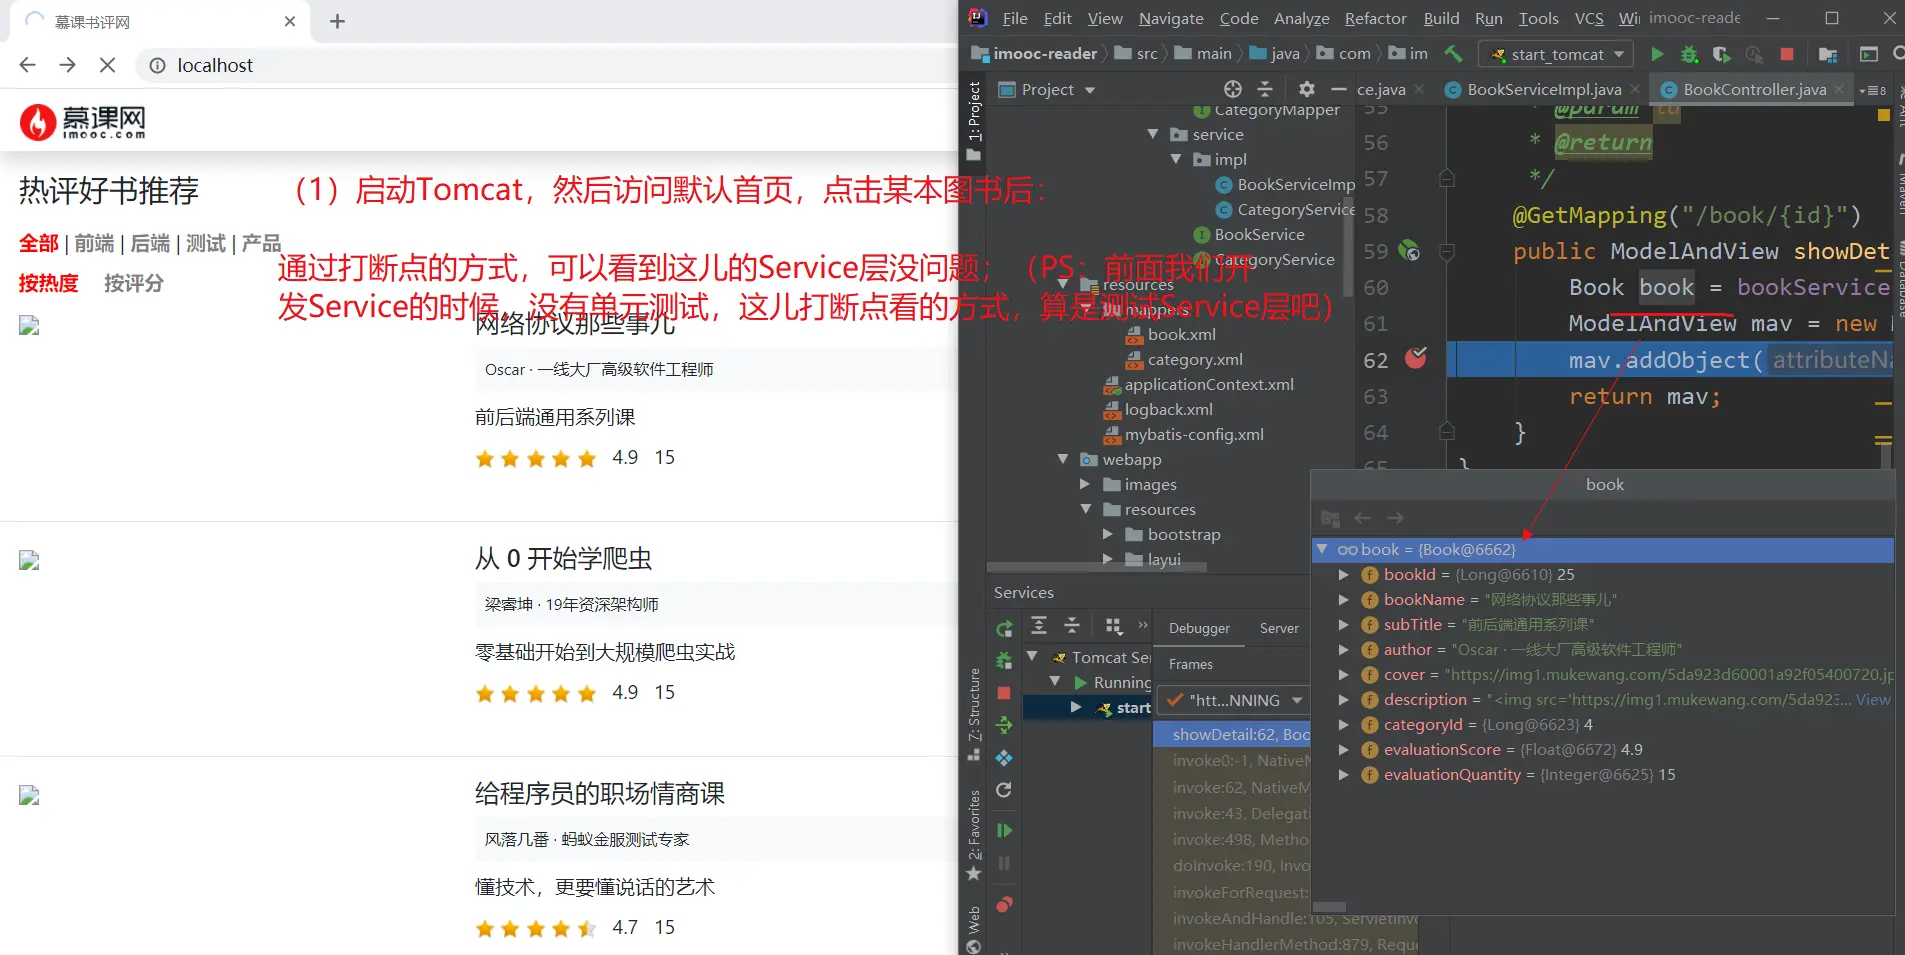This screenshot has width=1905, height=955.
Task: Open the Refactor menu
Action: tap(1375, 18)
